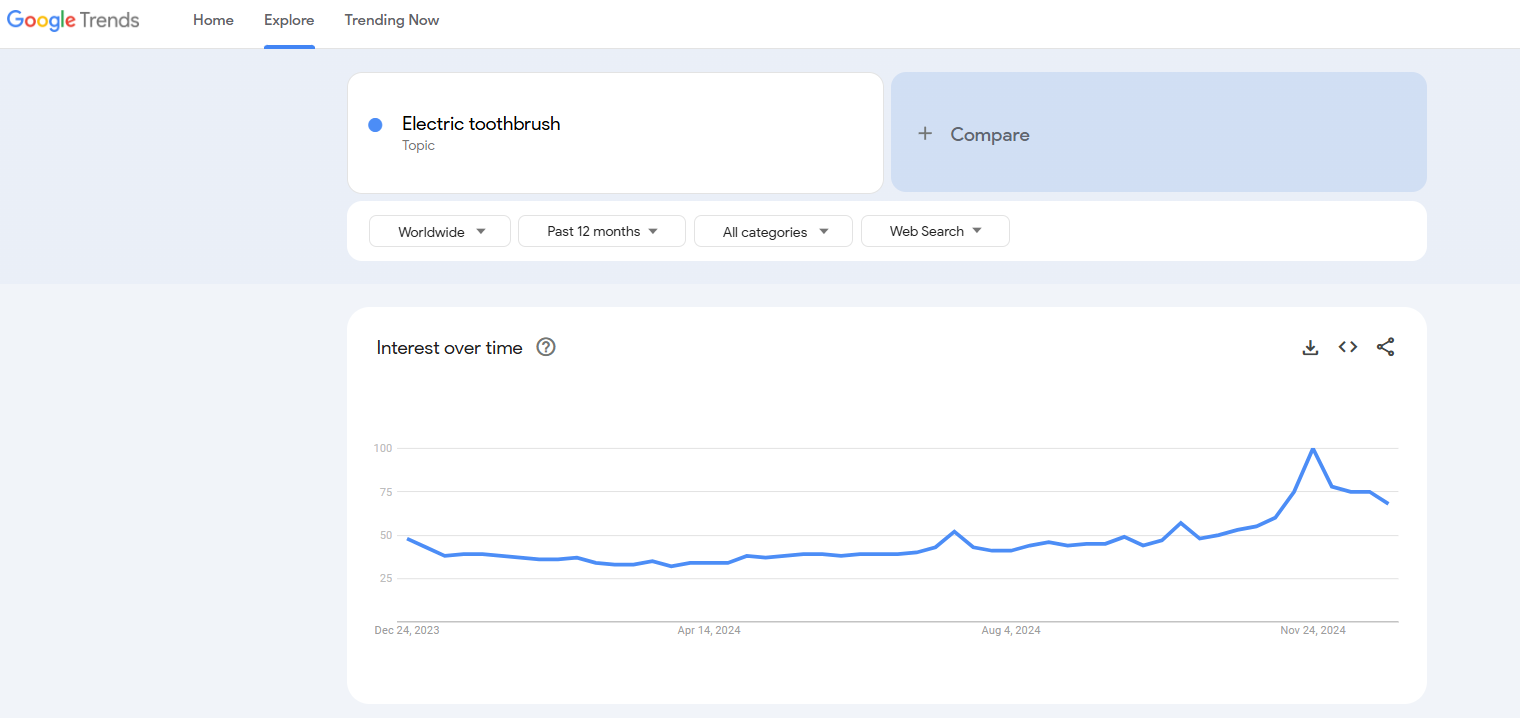The height and width of the screenshot is (718, 1520).
Task: Click the 25 value on the y-axis
Action: pos(385,578)
